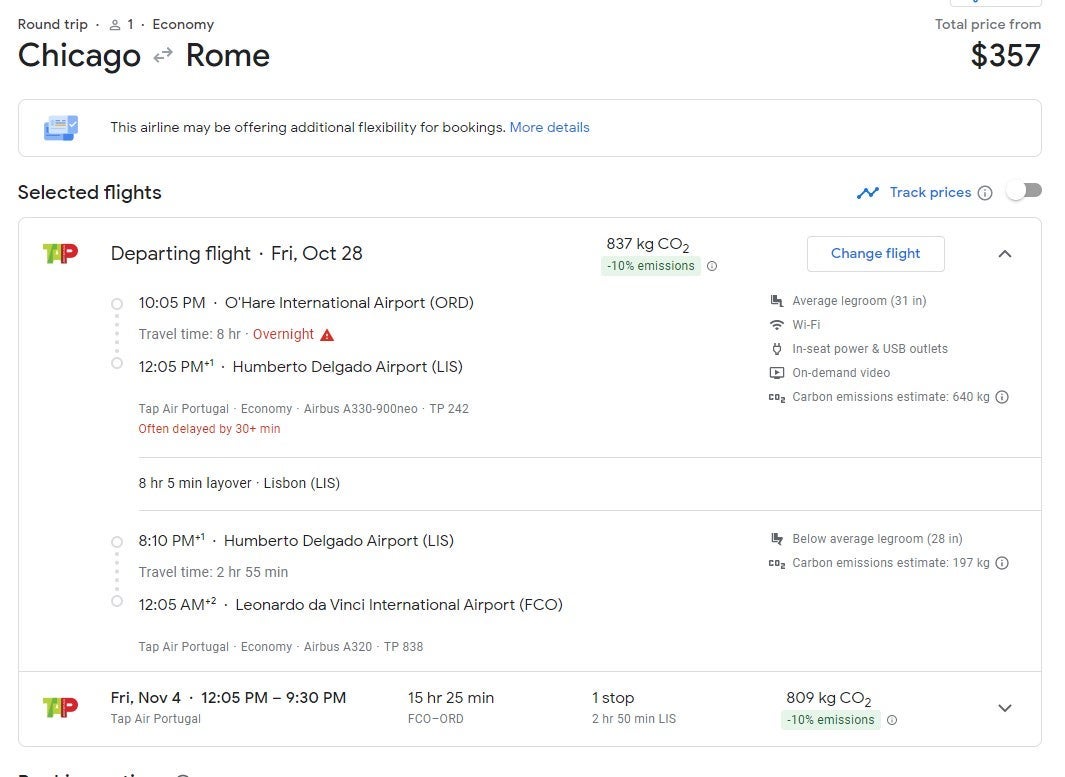Enable the Track prices toggle
This screenshot has width=1065, height=777.
(1023, 192)
